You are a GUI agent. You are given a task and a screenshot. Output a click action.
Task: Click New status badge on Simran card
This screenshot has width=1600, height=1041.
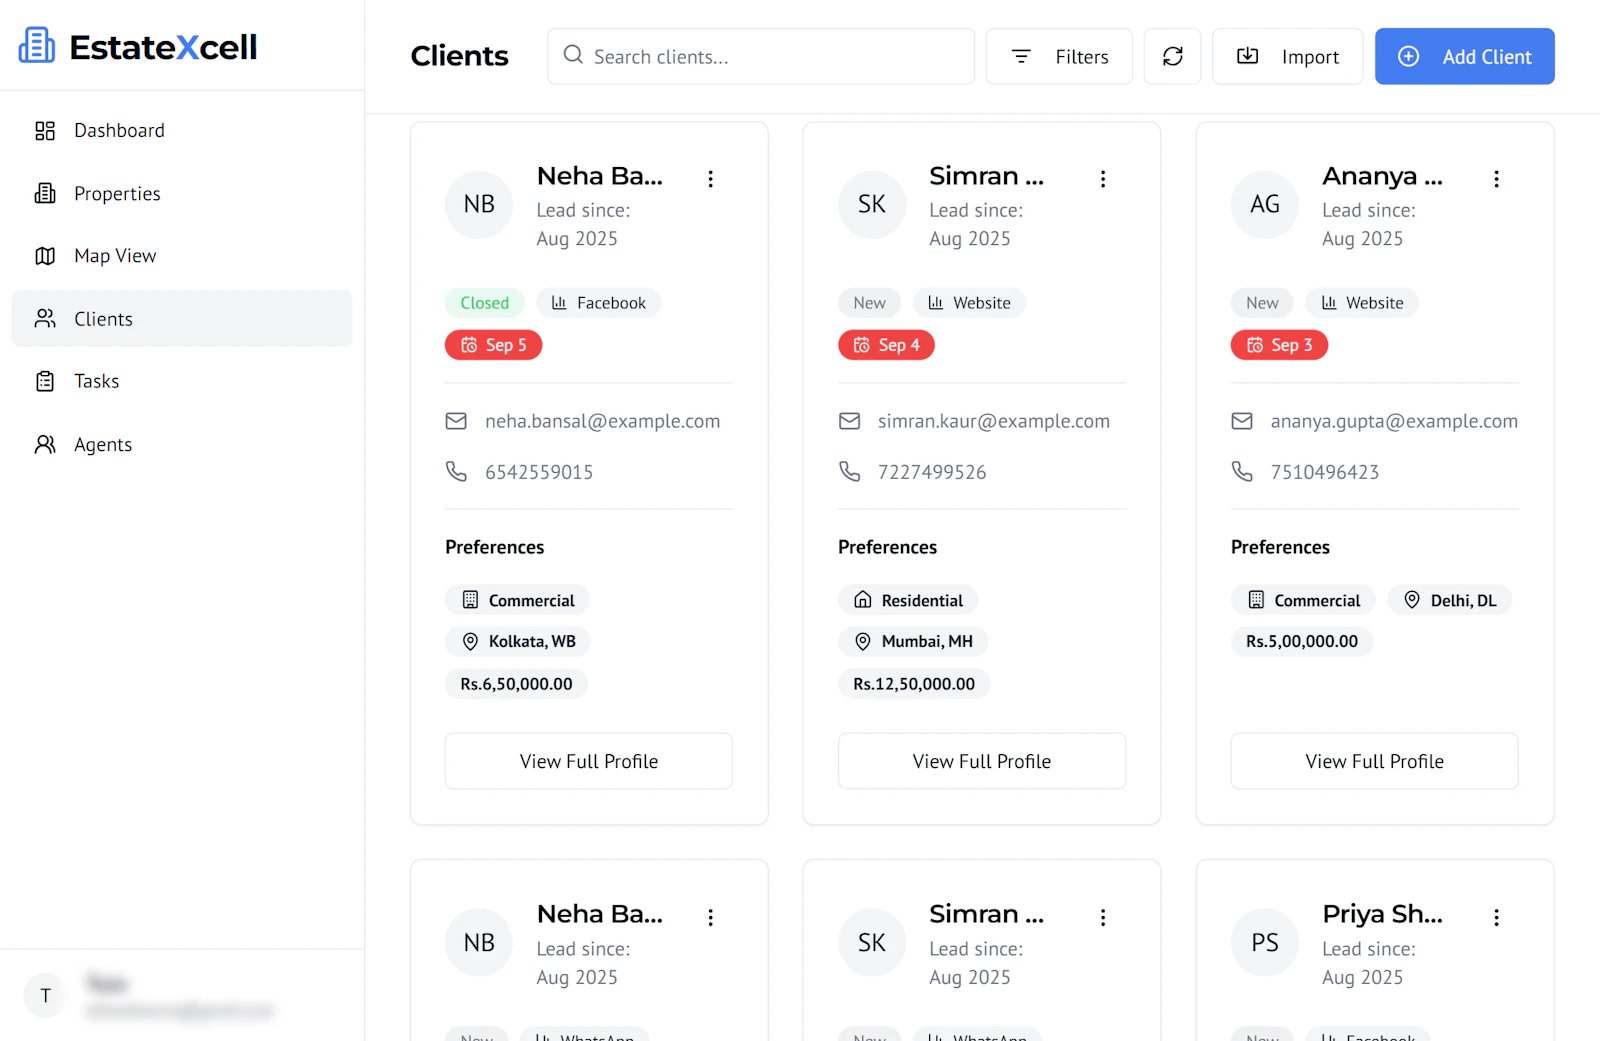[869, 303]
